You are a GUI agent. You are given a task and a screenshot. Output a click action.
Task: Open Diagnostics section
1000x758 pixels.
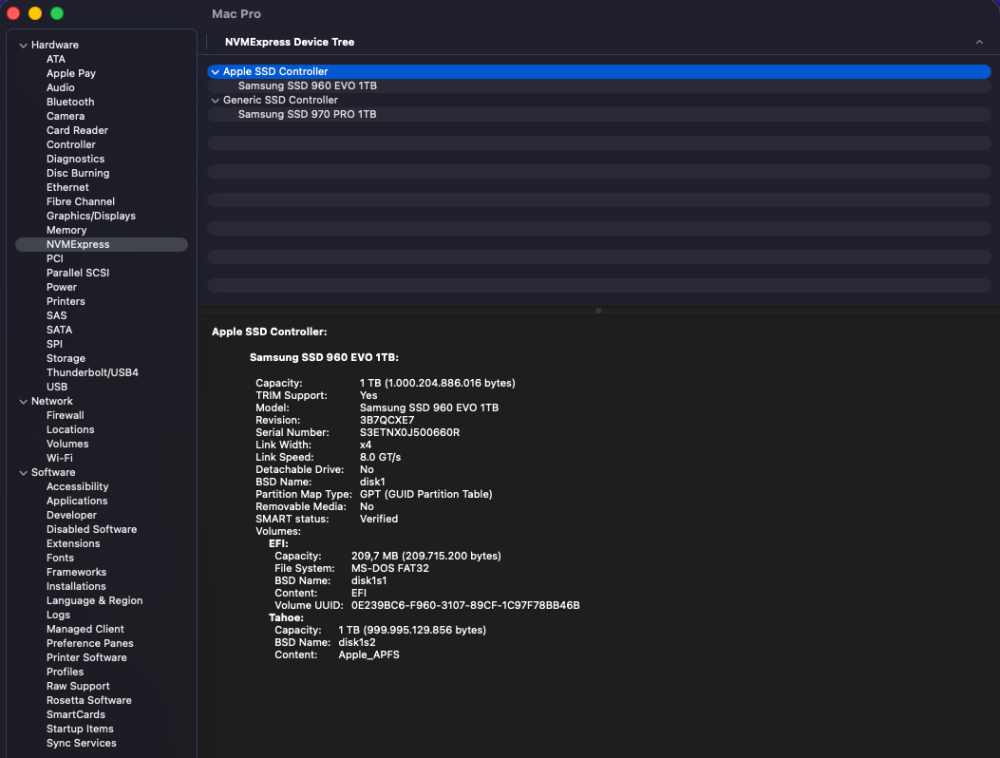point(75,159)
